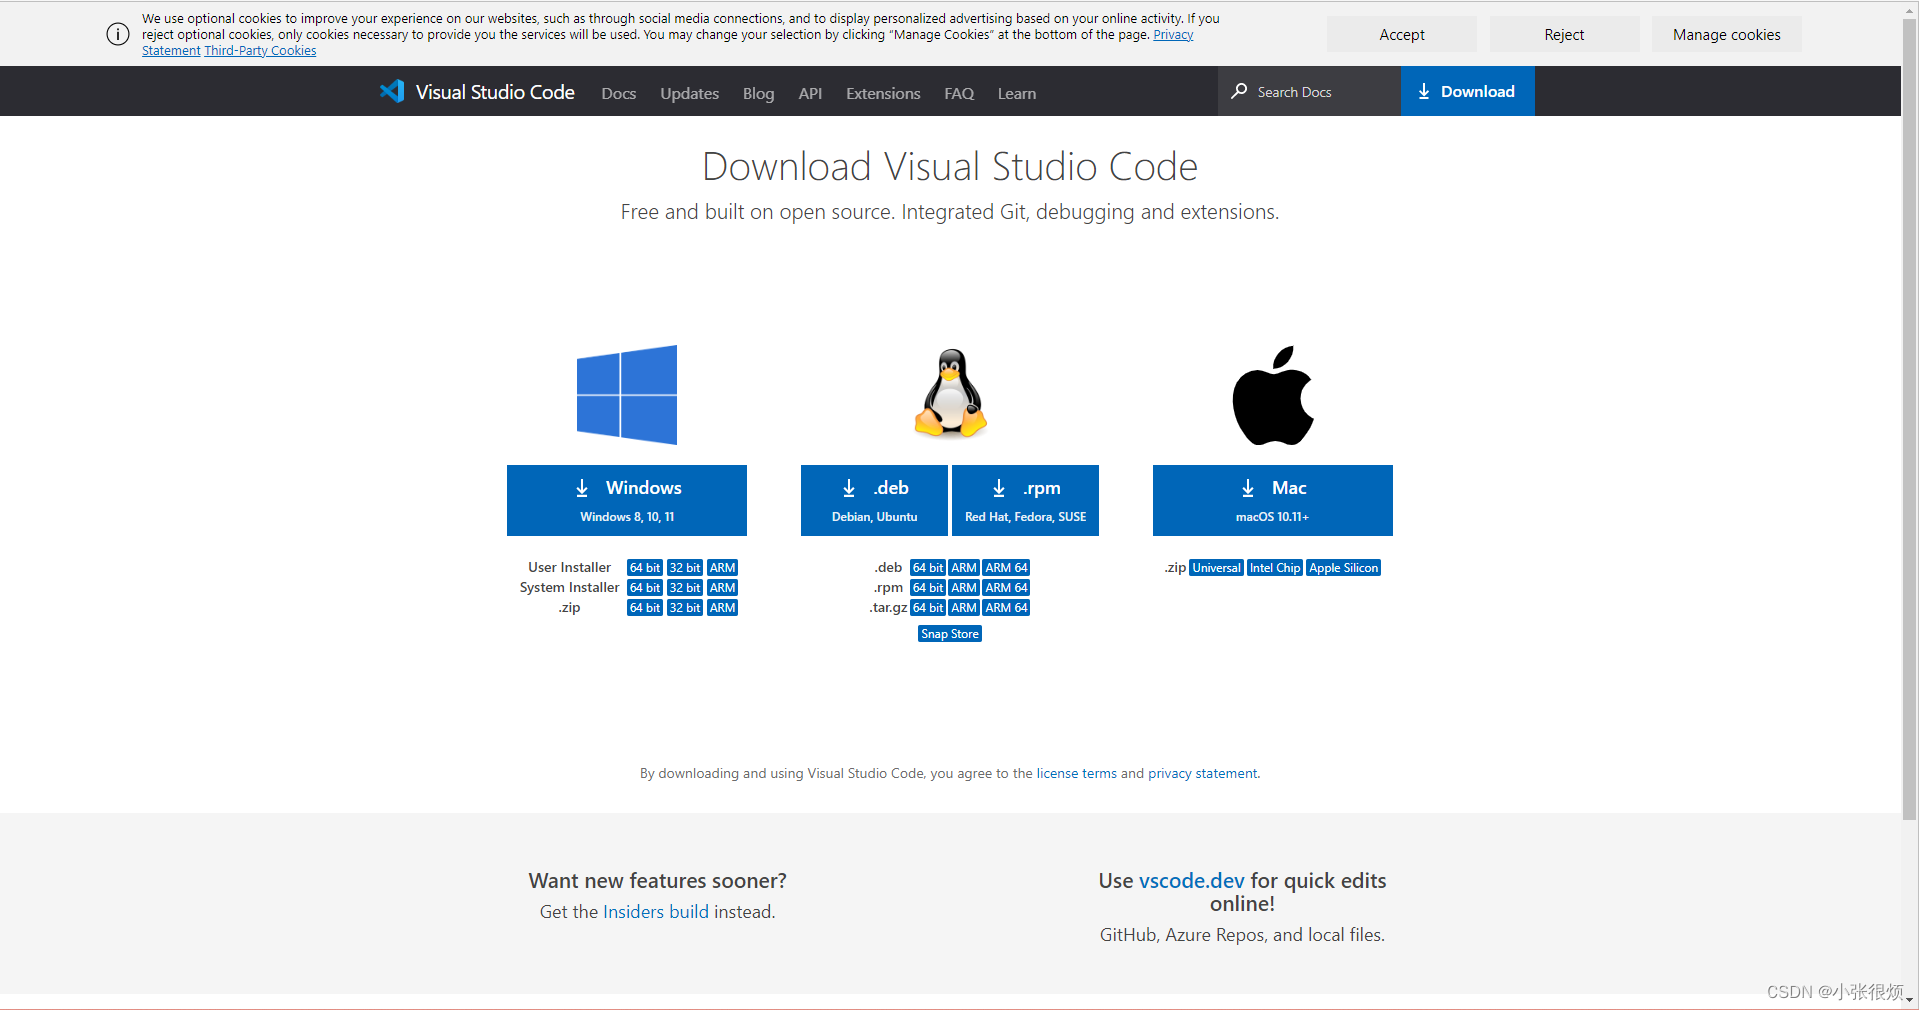Click the large Windows logo icon

(x=627, y=395)
